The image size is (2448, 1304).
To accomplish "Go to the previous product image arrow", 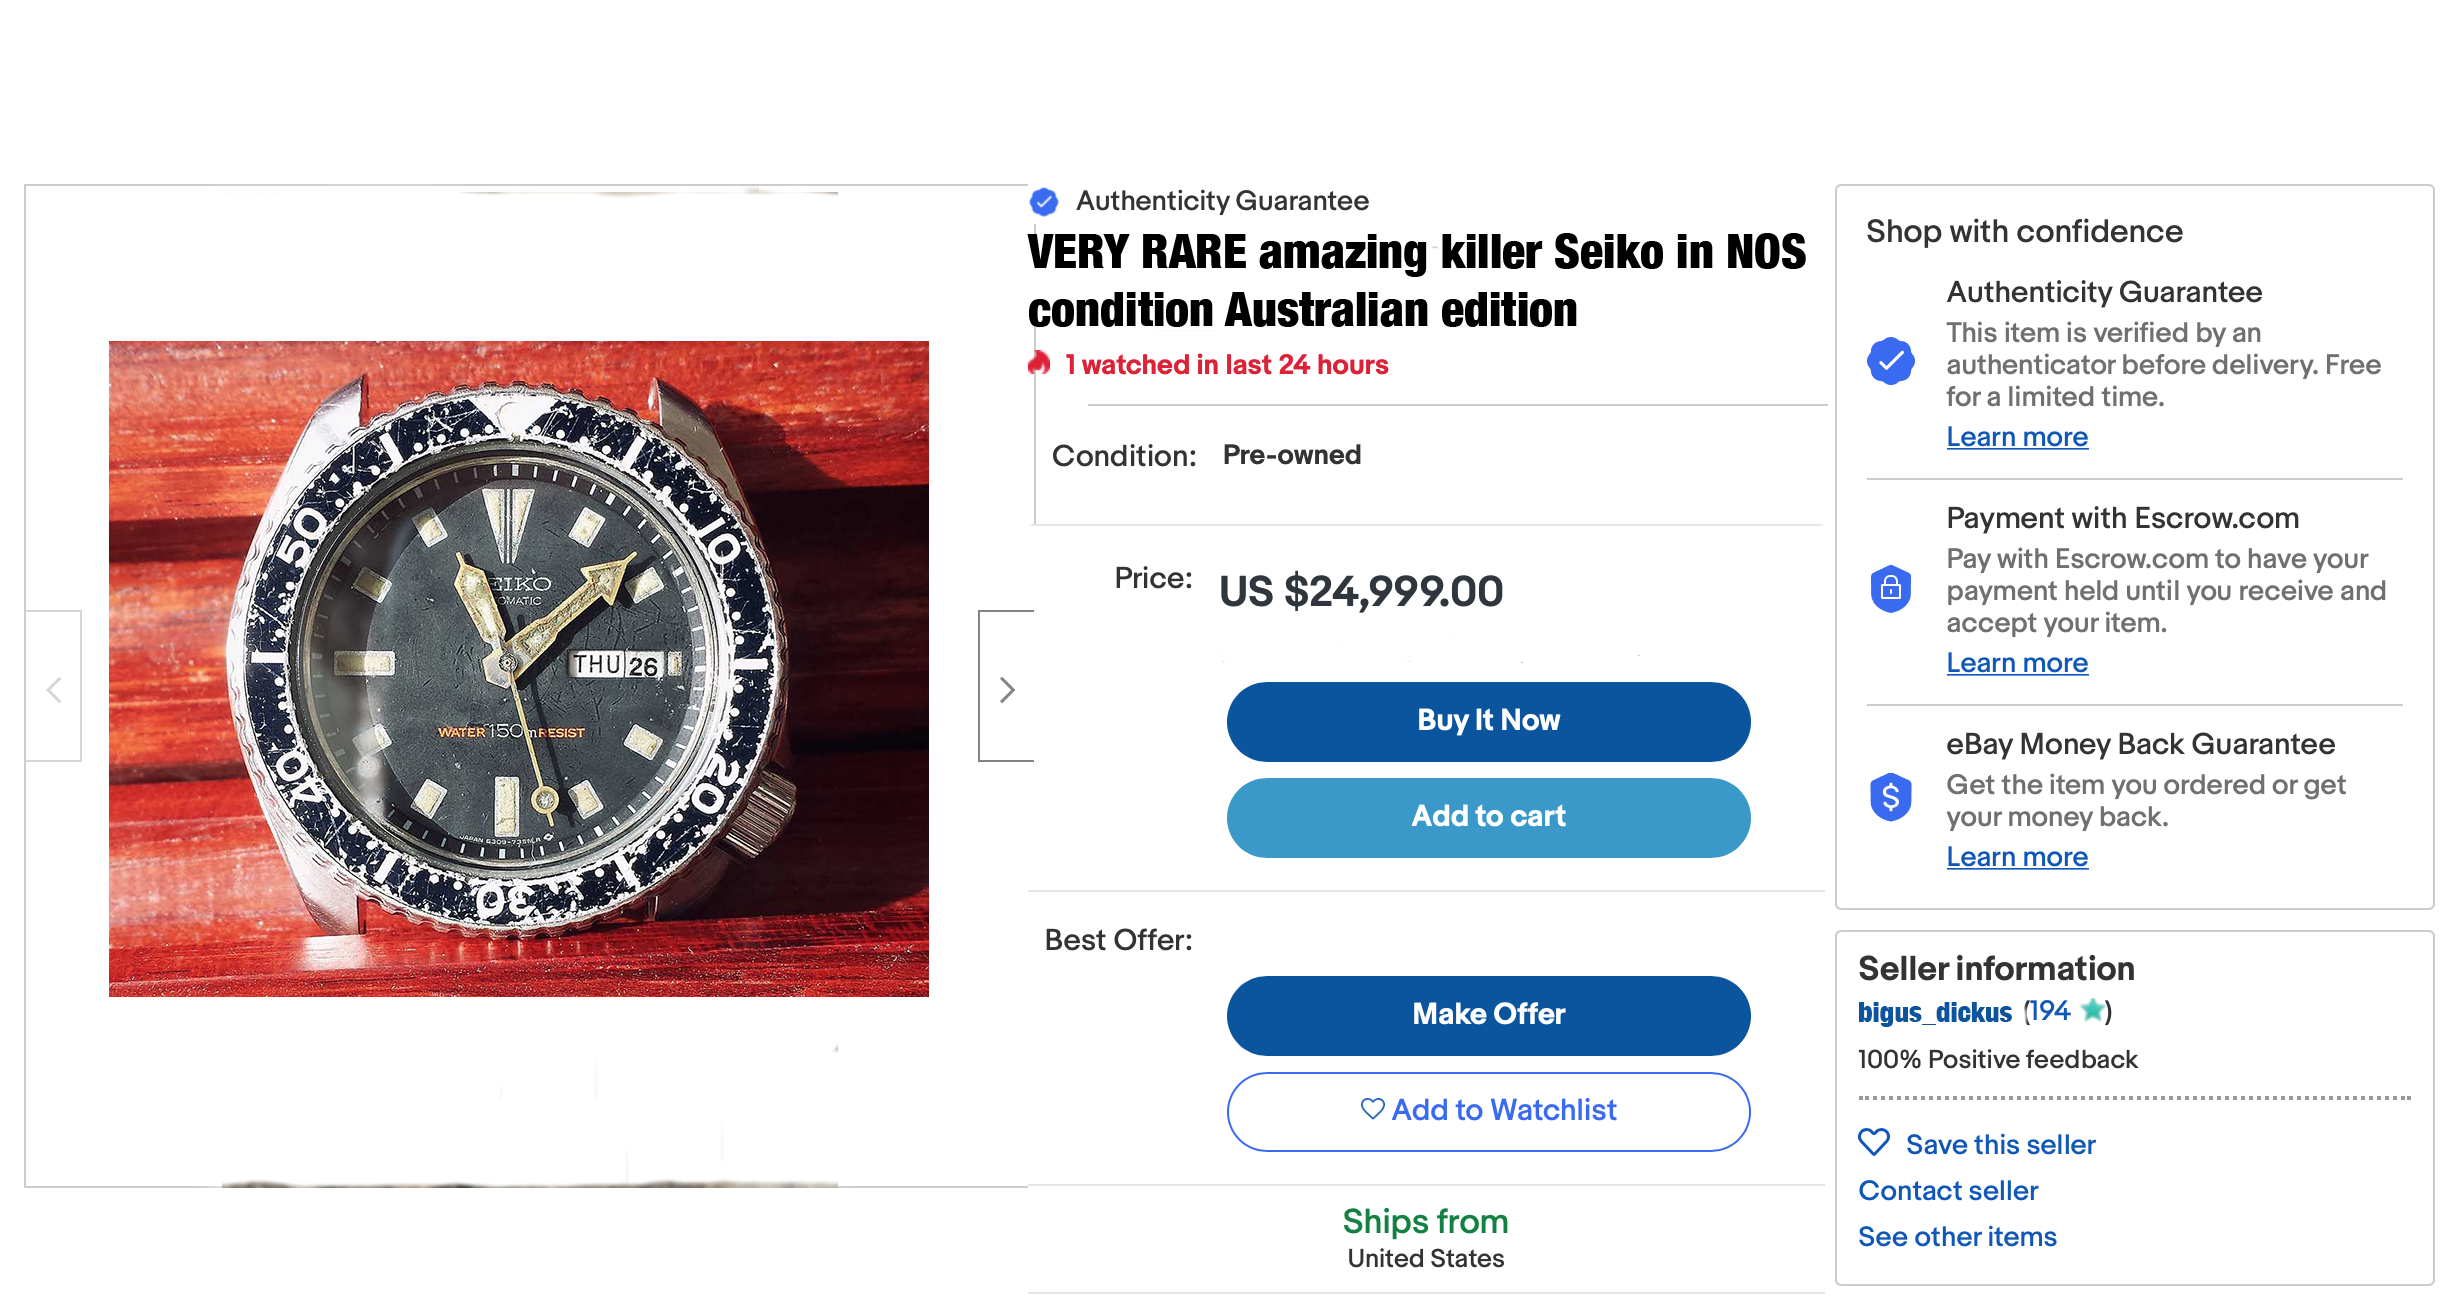I will point(54,689).
